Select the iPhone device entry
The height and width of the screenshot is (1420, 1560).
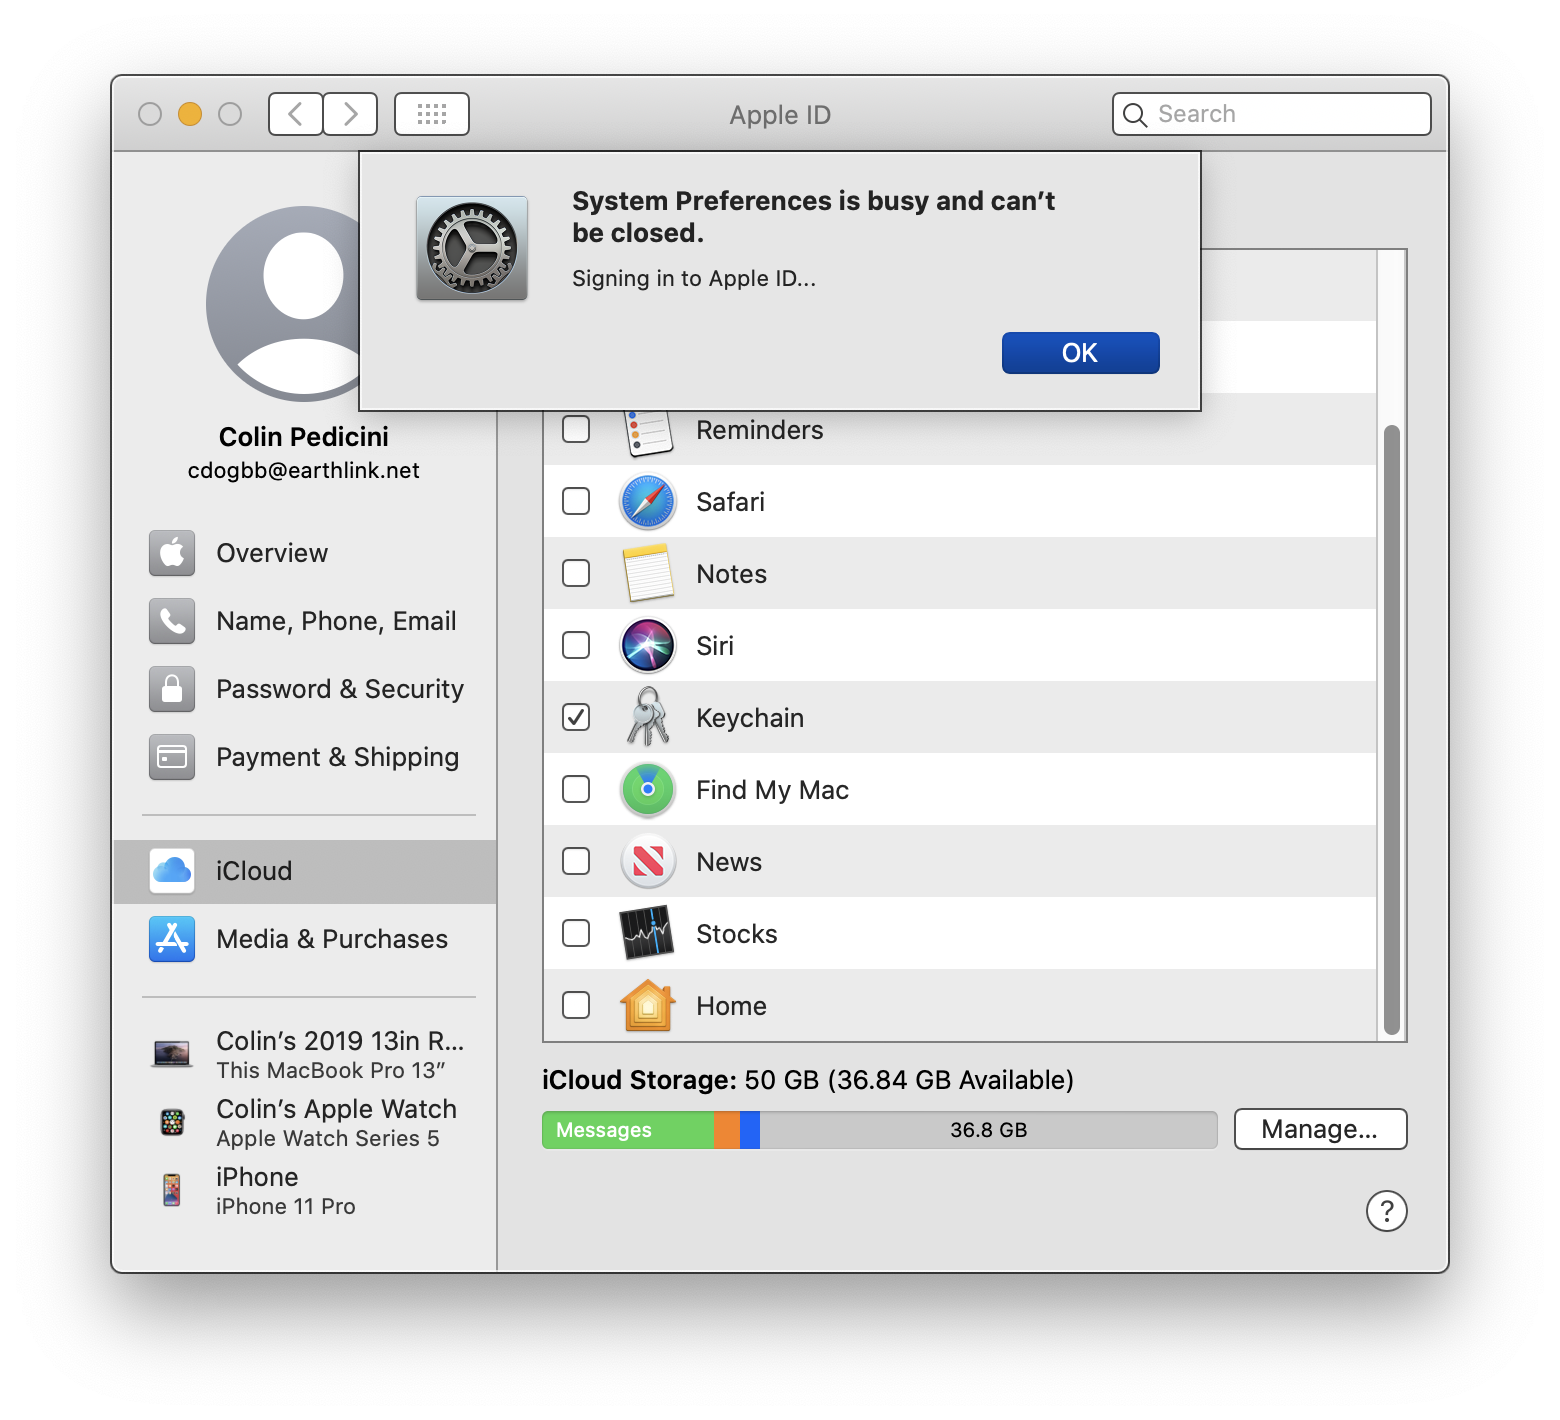coord(305,1190)
